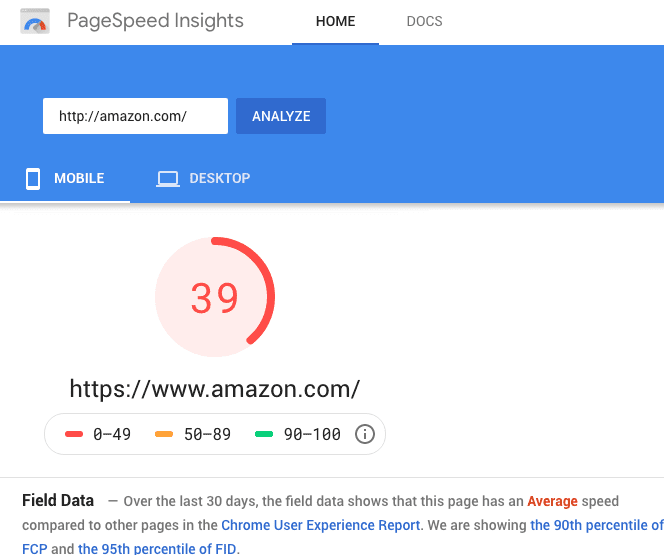Click the green 90–100 legend marker
This screenshot has height=555, width=664.
264,434
